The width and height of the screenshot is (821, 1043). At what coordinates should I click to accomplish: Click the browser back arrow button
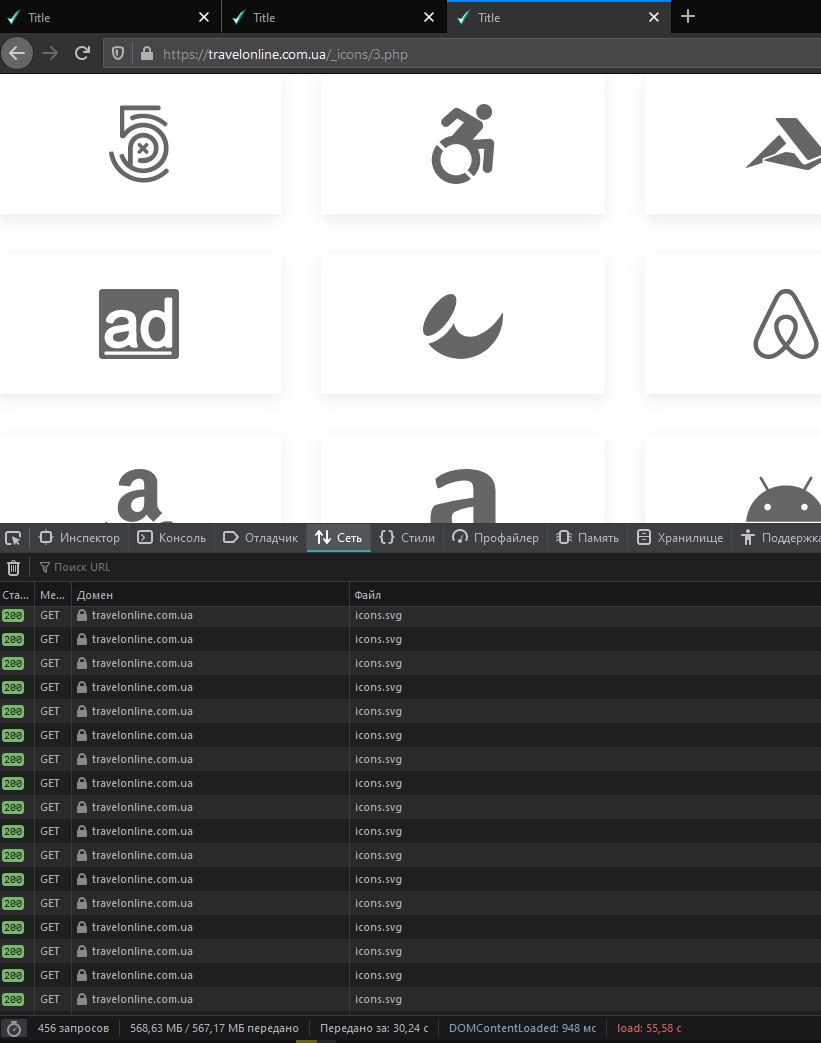(17, 53)
